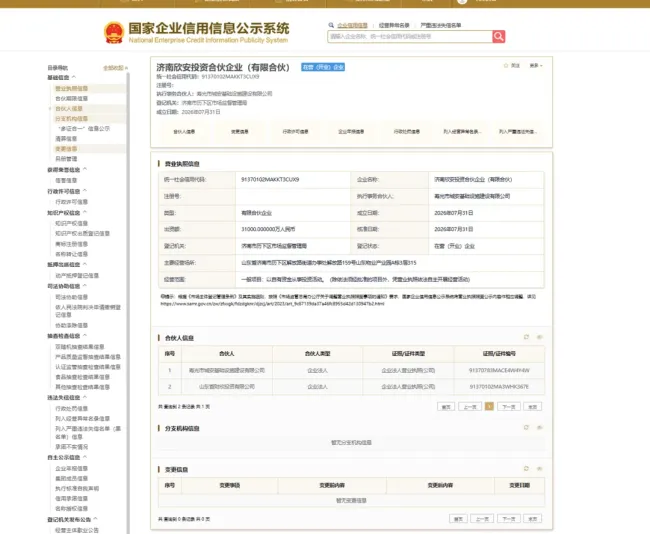Click the sidebar vertical scrollbar
Viewport: 650px width, 534px height.
128,303
